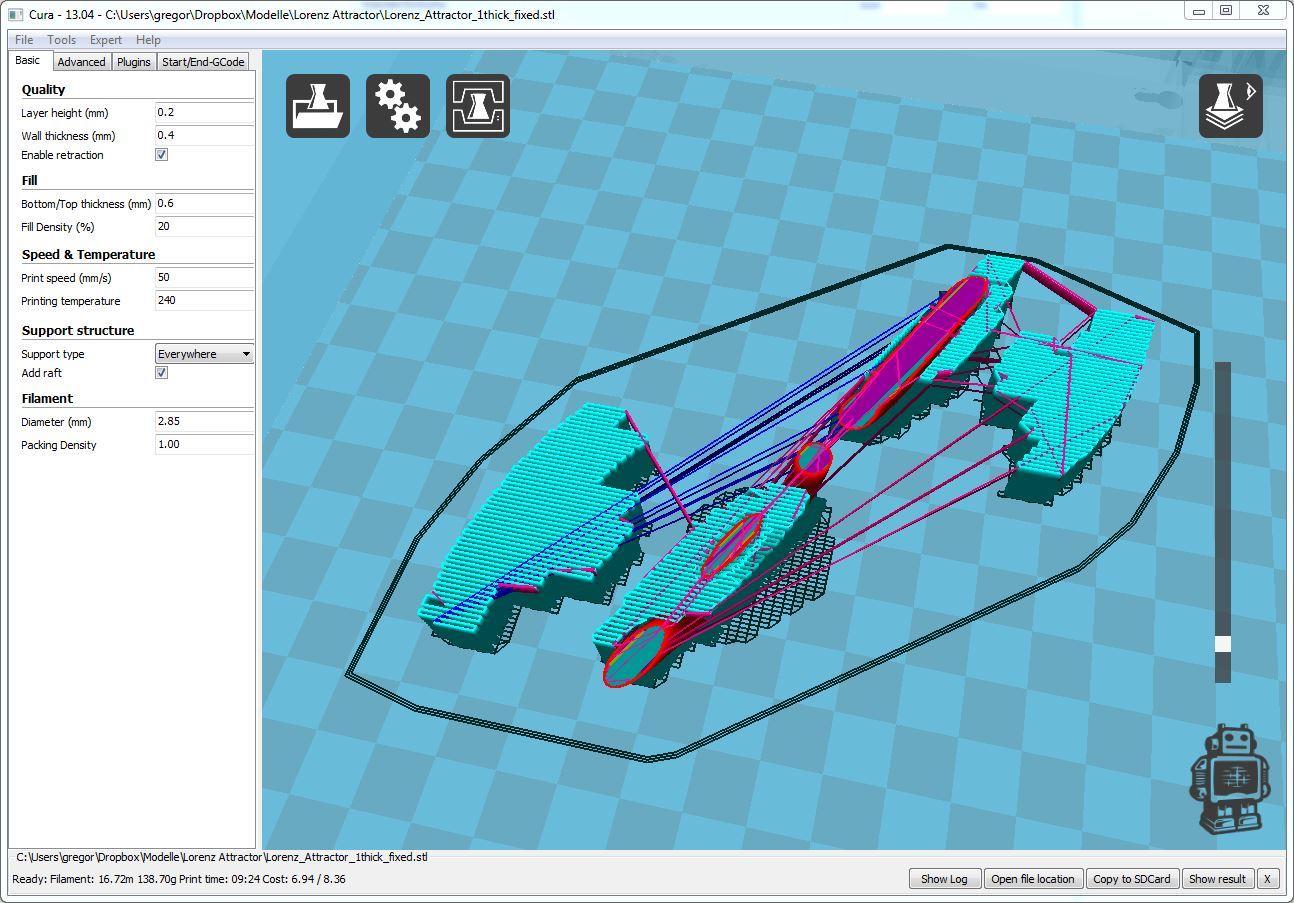This screenshot has height=903, width=1294.
Task: Open the Support type dropdown
Action: click(x=205, y=354)
